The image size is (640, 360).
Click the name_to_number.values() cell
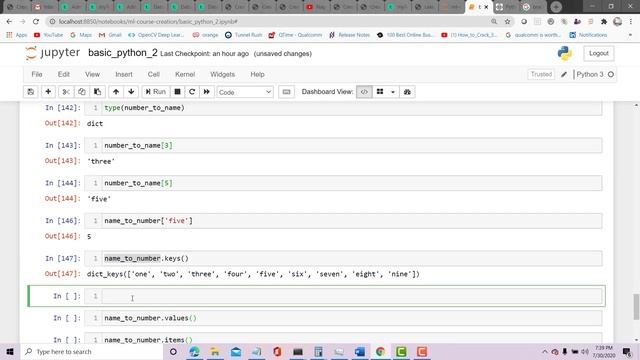click(x=352, y=318)
